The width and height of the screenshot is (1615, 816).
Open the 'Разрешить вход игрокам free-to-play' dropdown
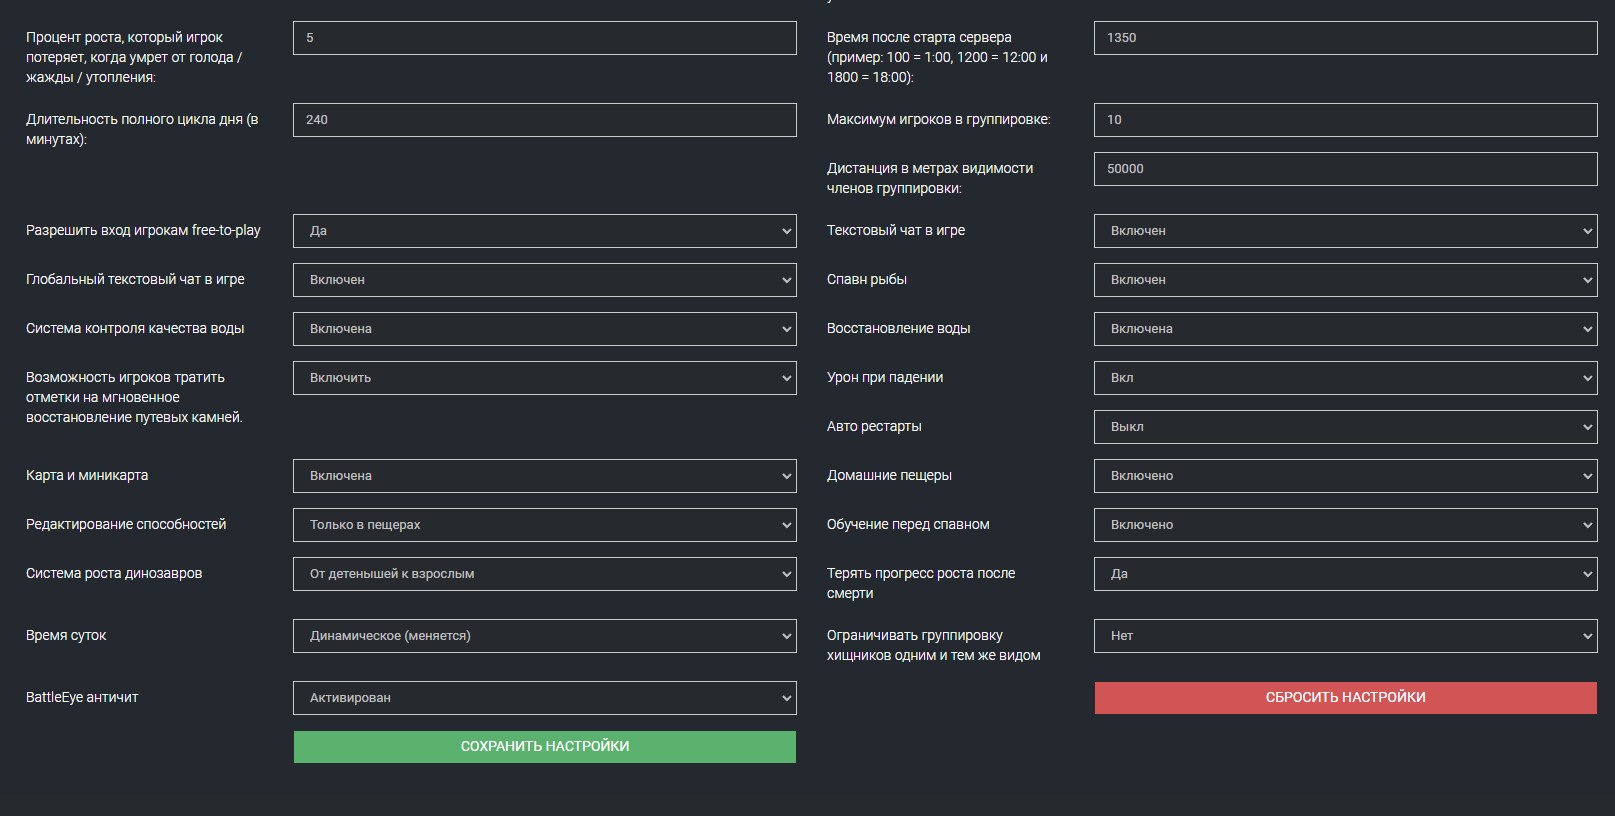coord(544,231)
